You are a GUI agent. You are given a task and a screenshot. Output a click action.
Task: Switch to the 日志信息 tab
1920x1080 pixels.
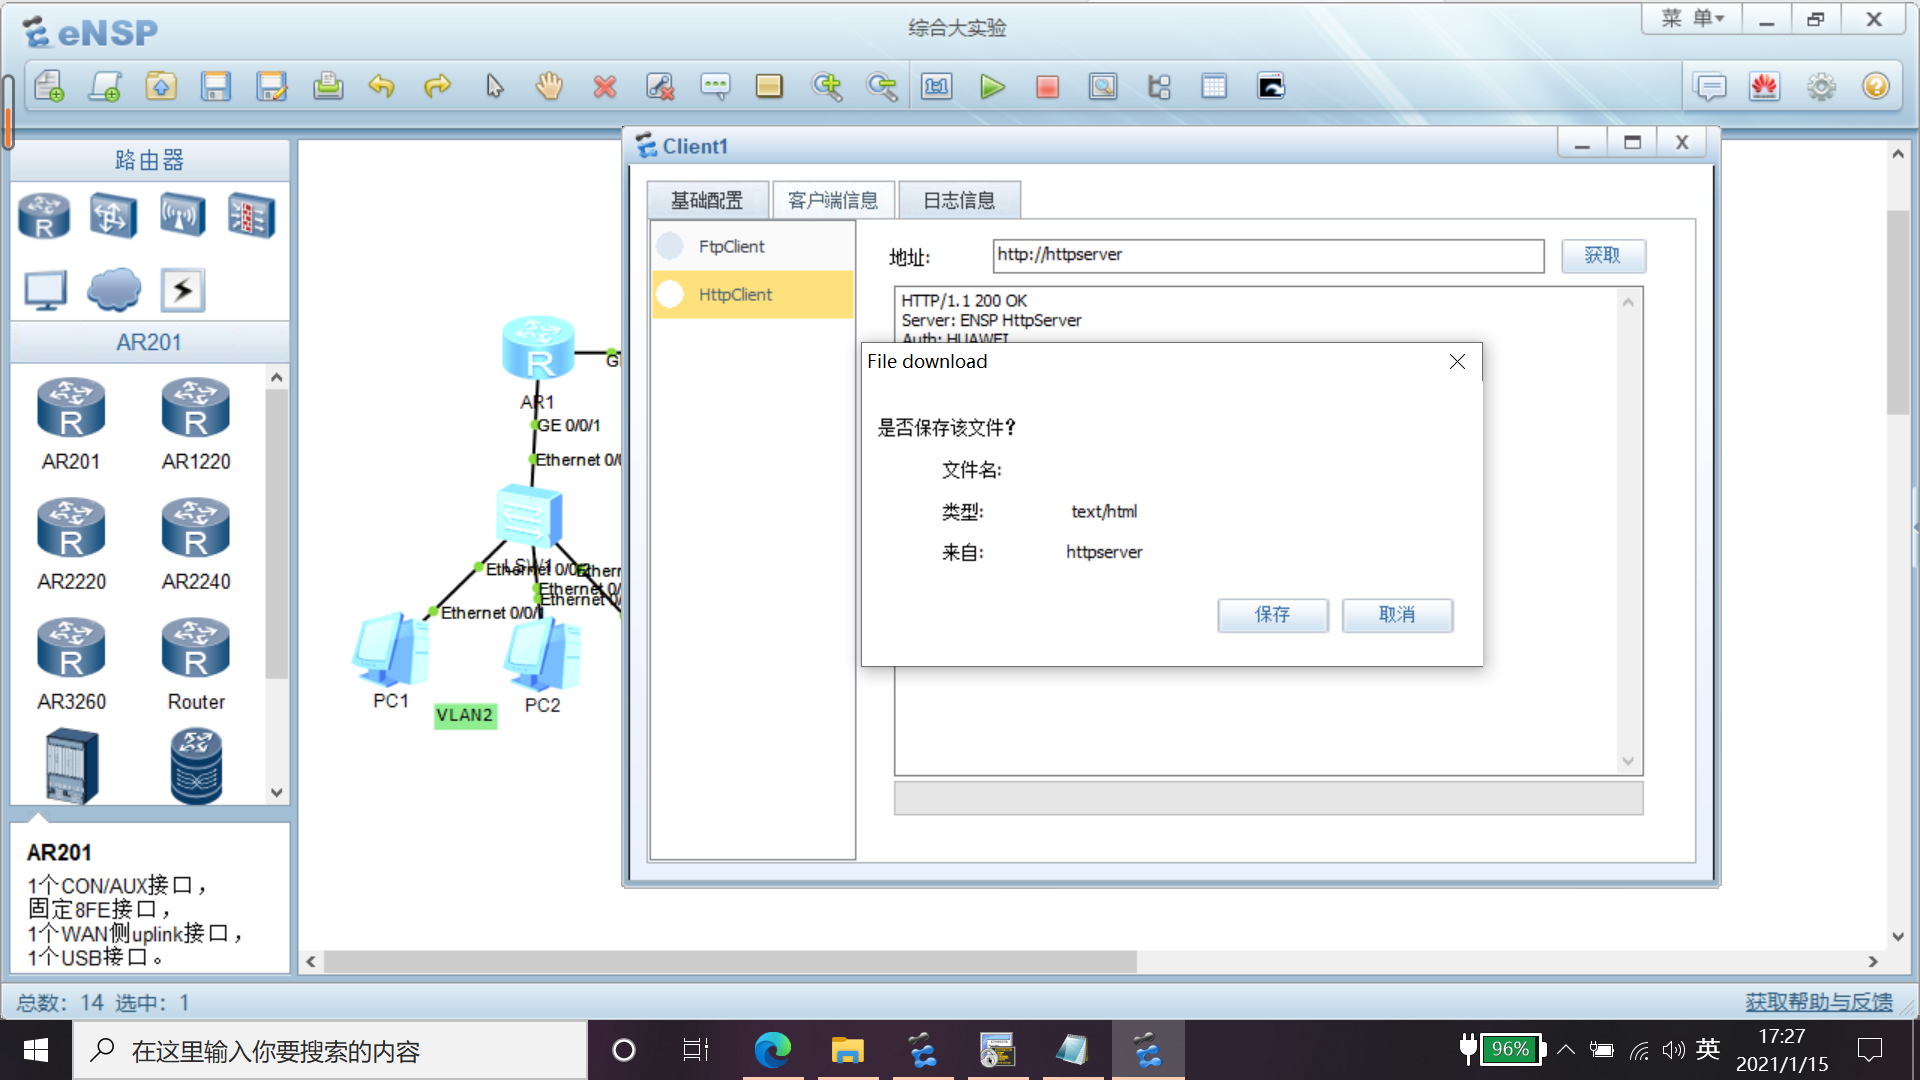(x=958, y=200)
